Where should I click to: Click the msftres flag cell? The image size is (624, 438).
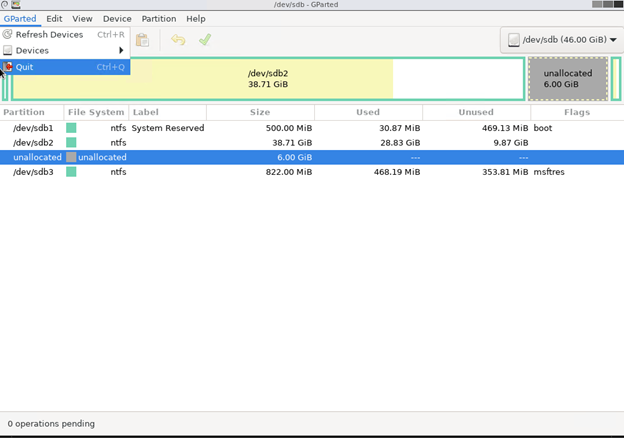pyautogui.click(x=549, y=172)
